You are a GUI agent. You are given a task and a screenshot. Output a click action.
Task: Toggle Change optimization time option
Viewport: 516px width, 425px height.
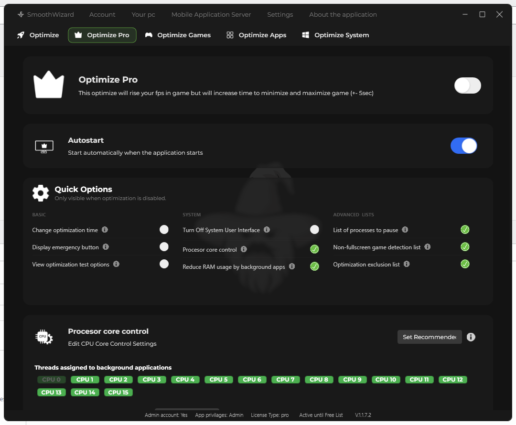coord(164,229)
